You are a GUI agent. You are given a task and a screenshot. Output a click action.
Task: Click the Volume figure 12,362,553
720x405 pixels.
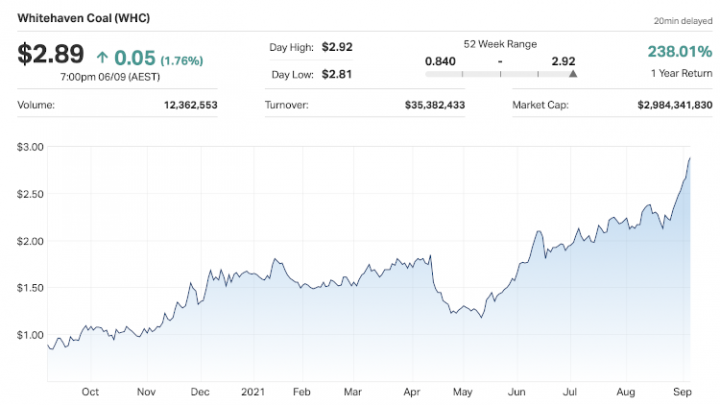click(x=191, y=105)
